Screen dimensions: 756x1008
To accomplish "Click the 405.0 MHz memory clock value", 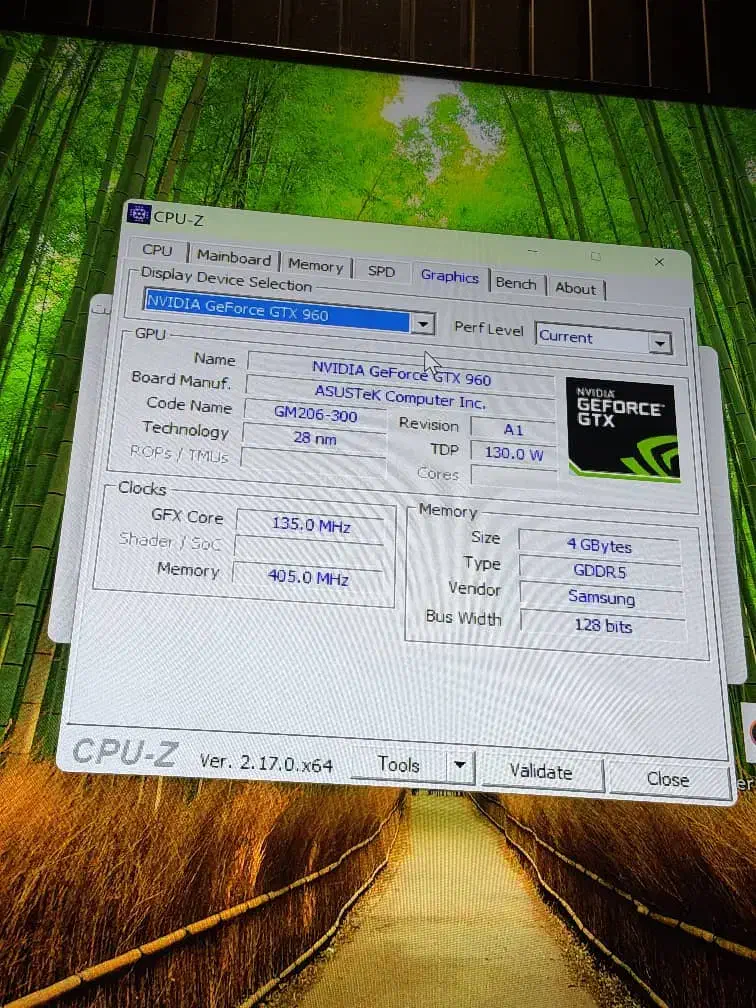I will coord(308,577).
